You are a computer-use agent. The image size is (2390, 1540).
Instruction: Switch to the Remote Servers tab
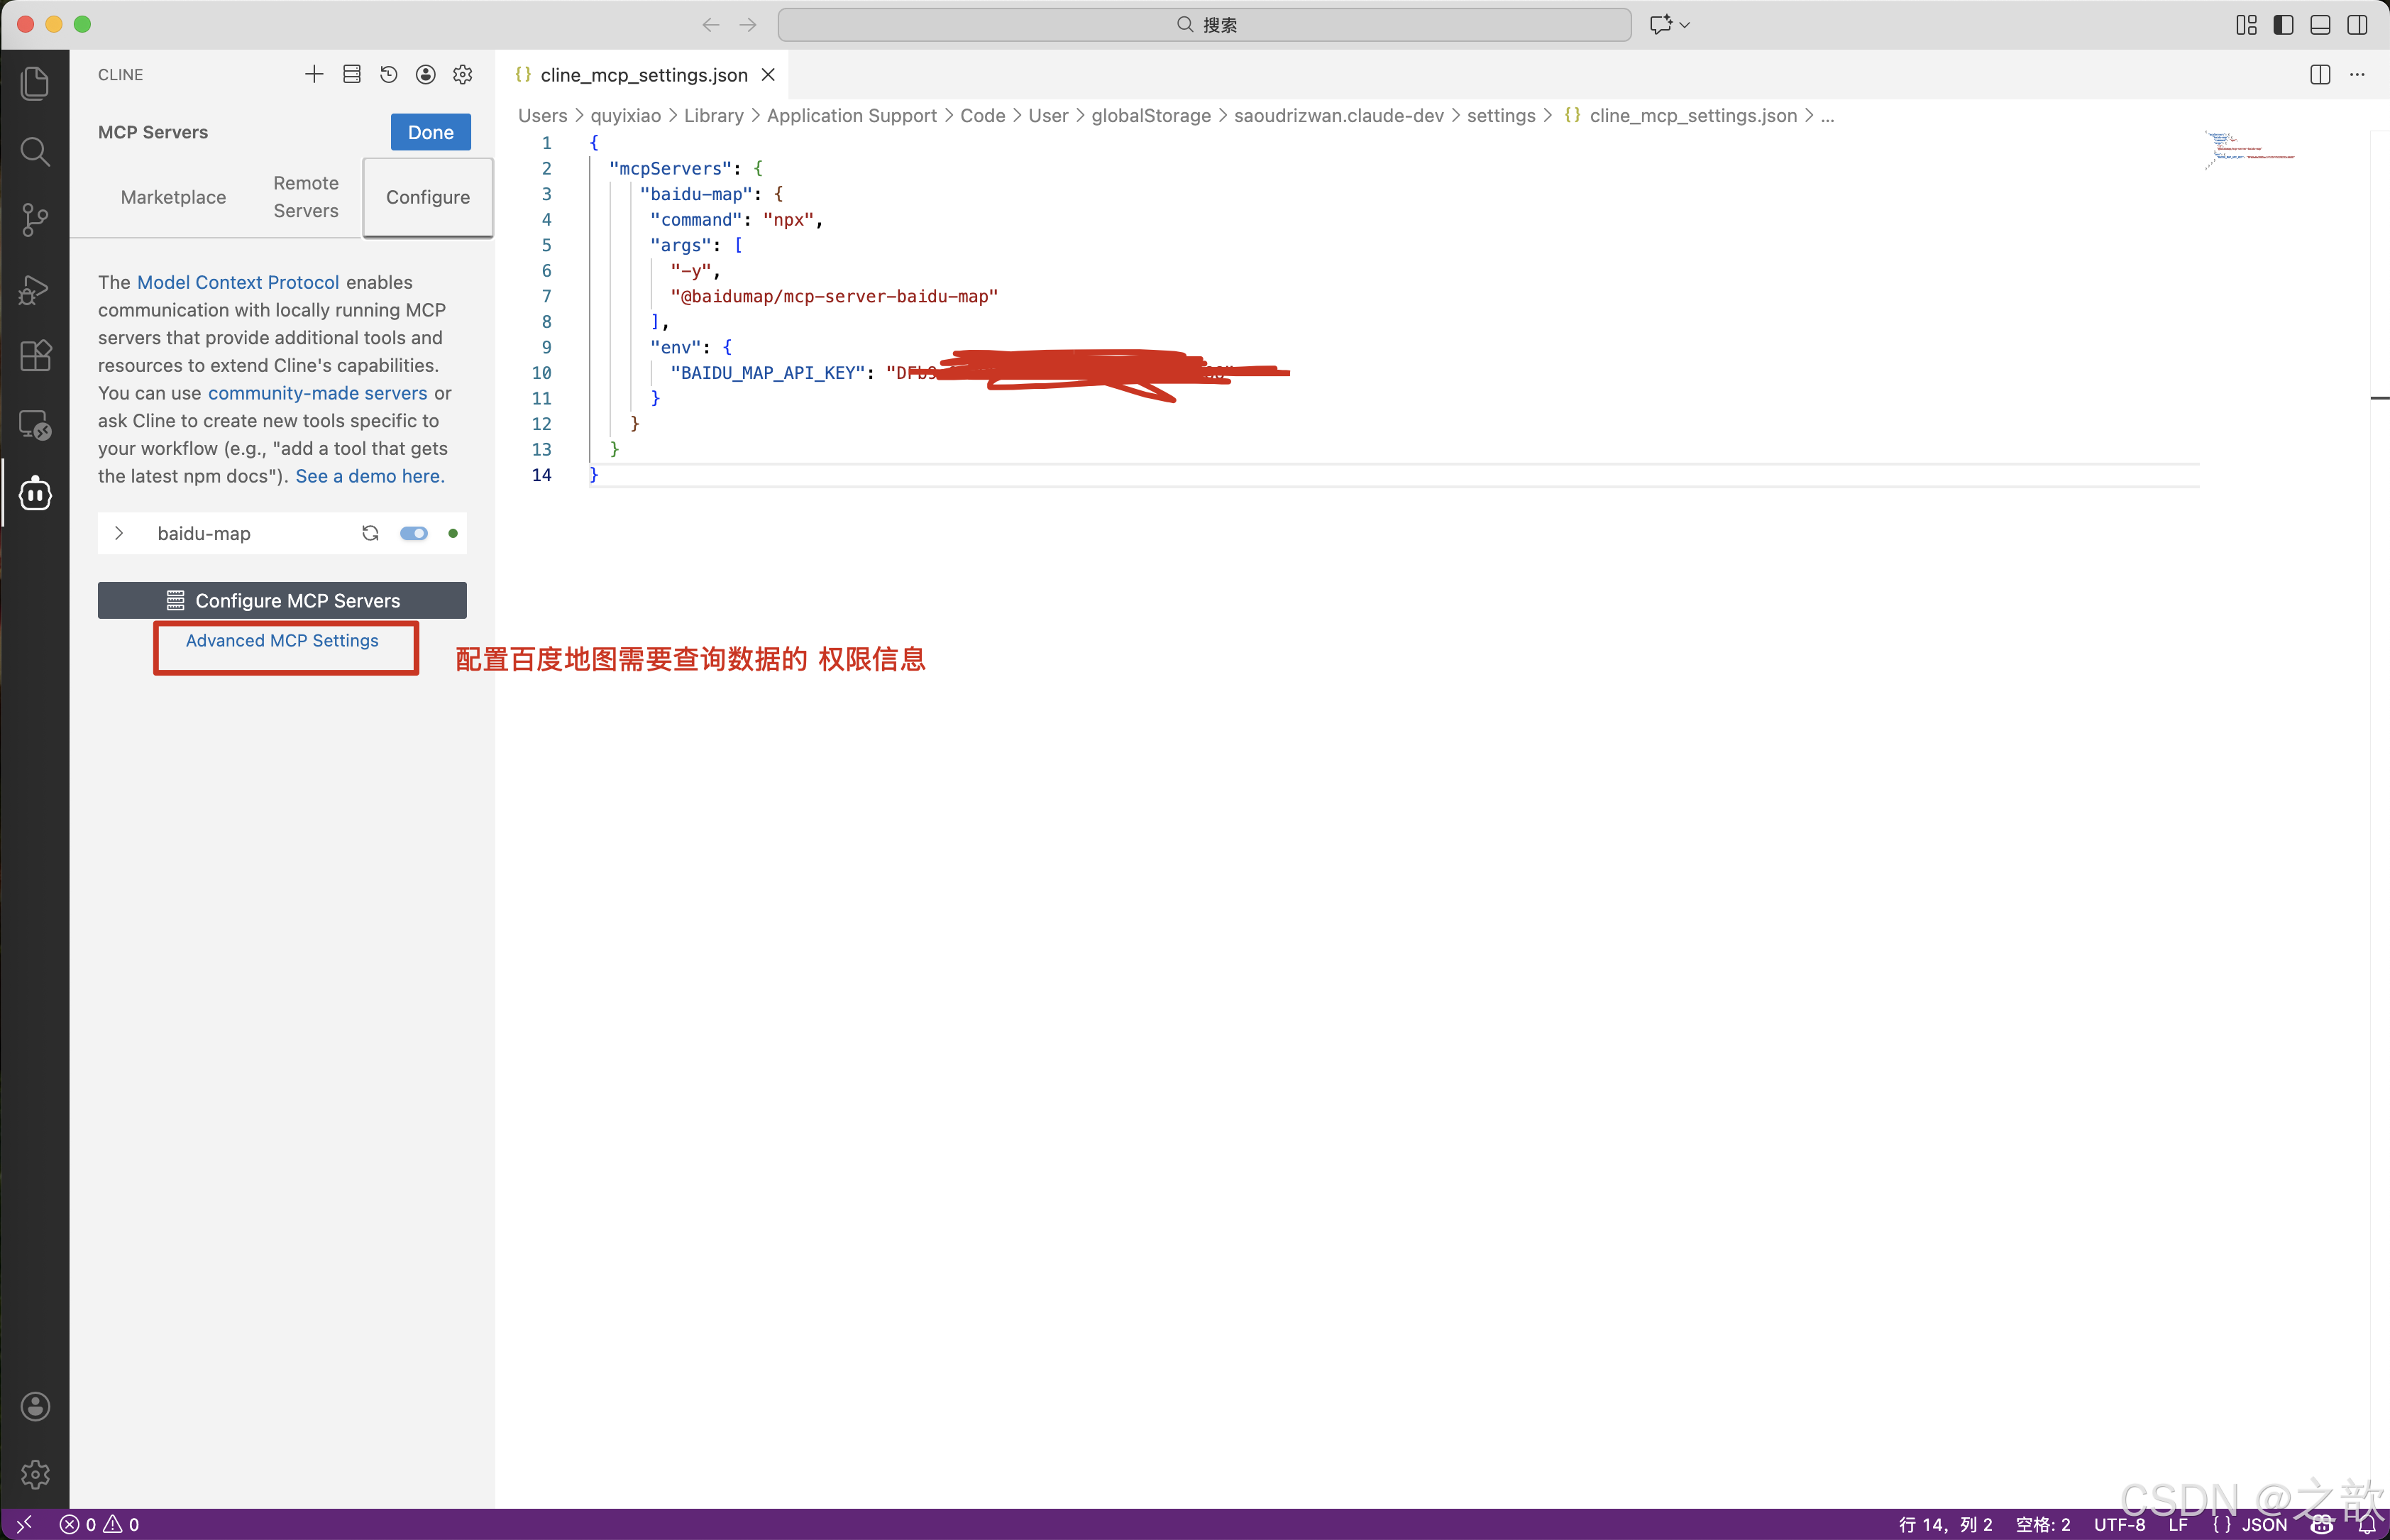pyautogui.click(x=306, y=197)
